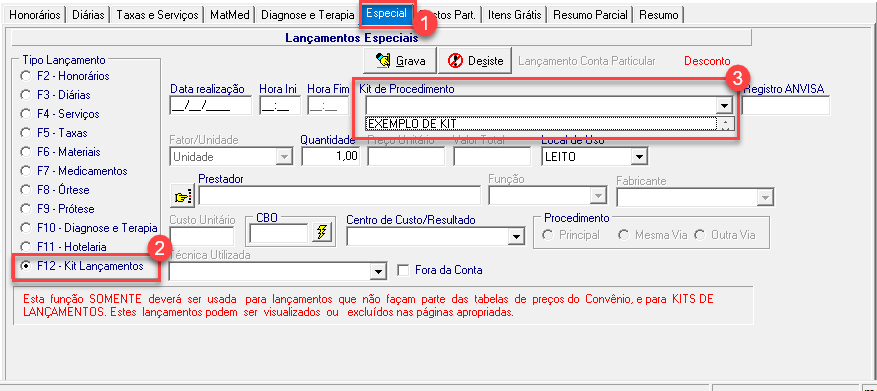Click the Custo Unitário field
The width and height of the screenshot is (877, 391).
[x=201, y=237]
